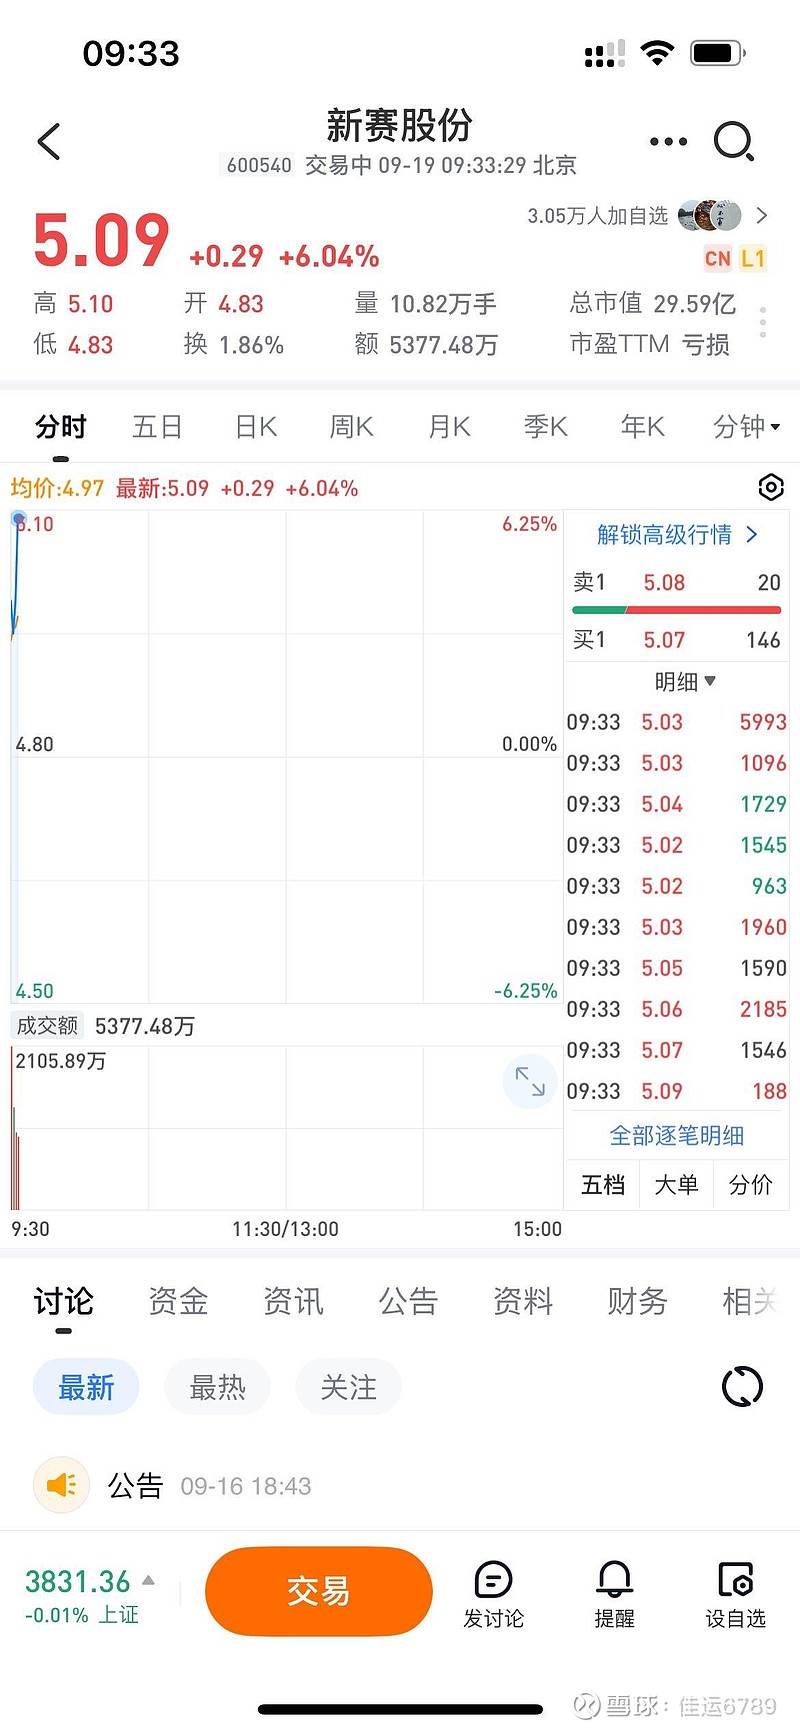800x1731 pixels.
Task: Open chart settings hexagon icon
Action: point(771,487)
